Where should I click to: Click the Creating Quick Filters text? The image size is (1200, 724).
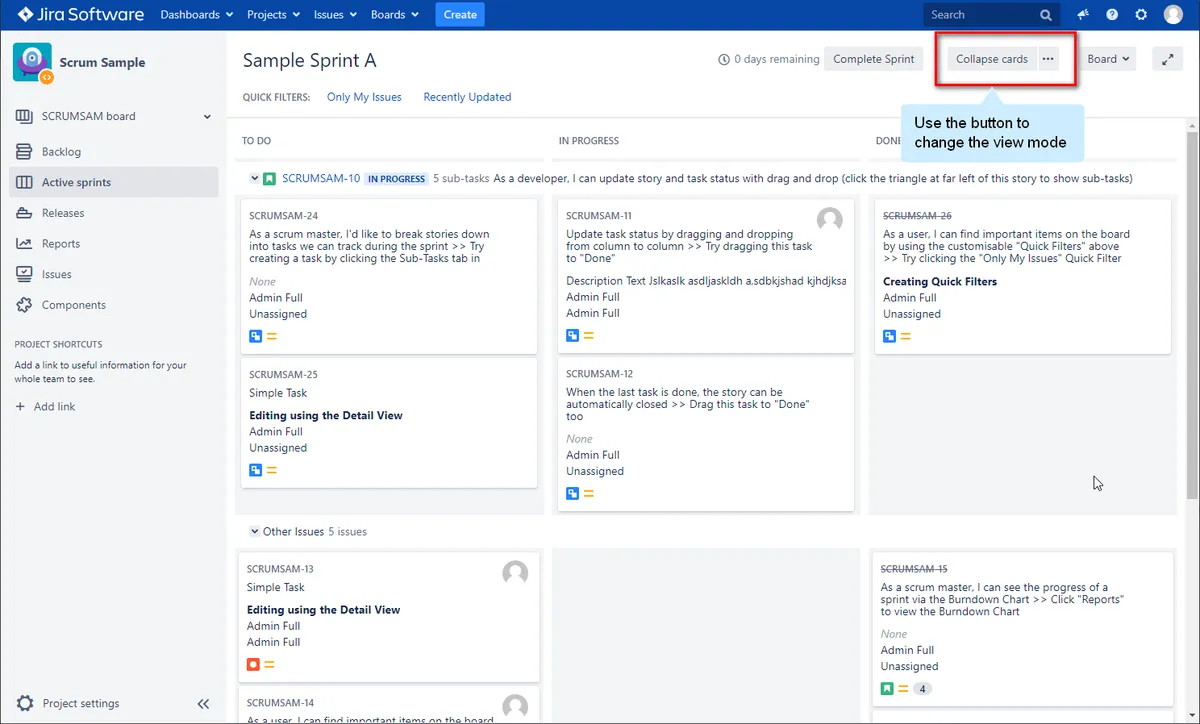940,282
